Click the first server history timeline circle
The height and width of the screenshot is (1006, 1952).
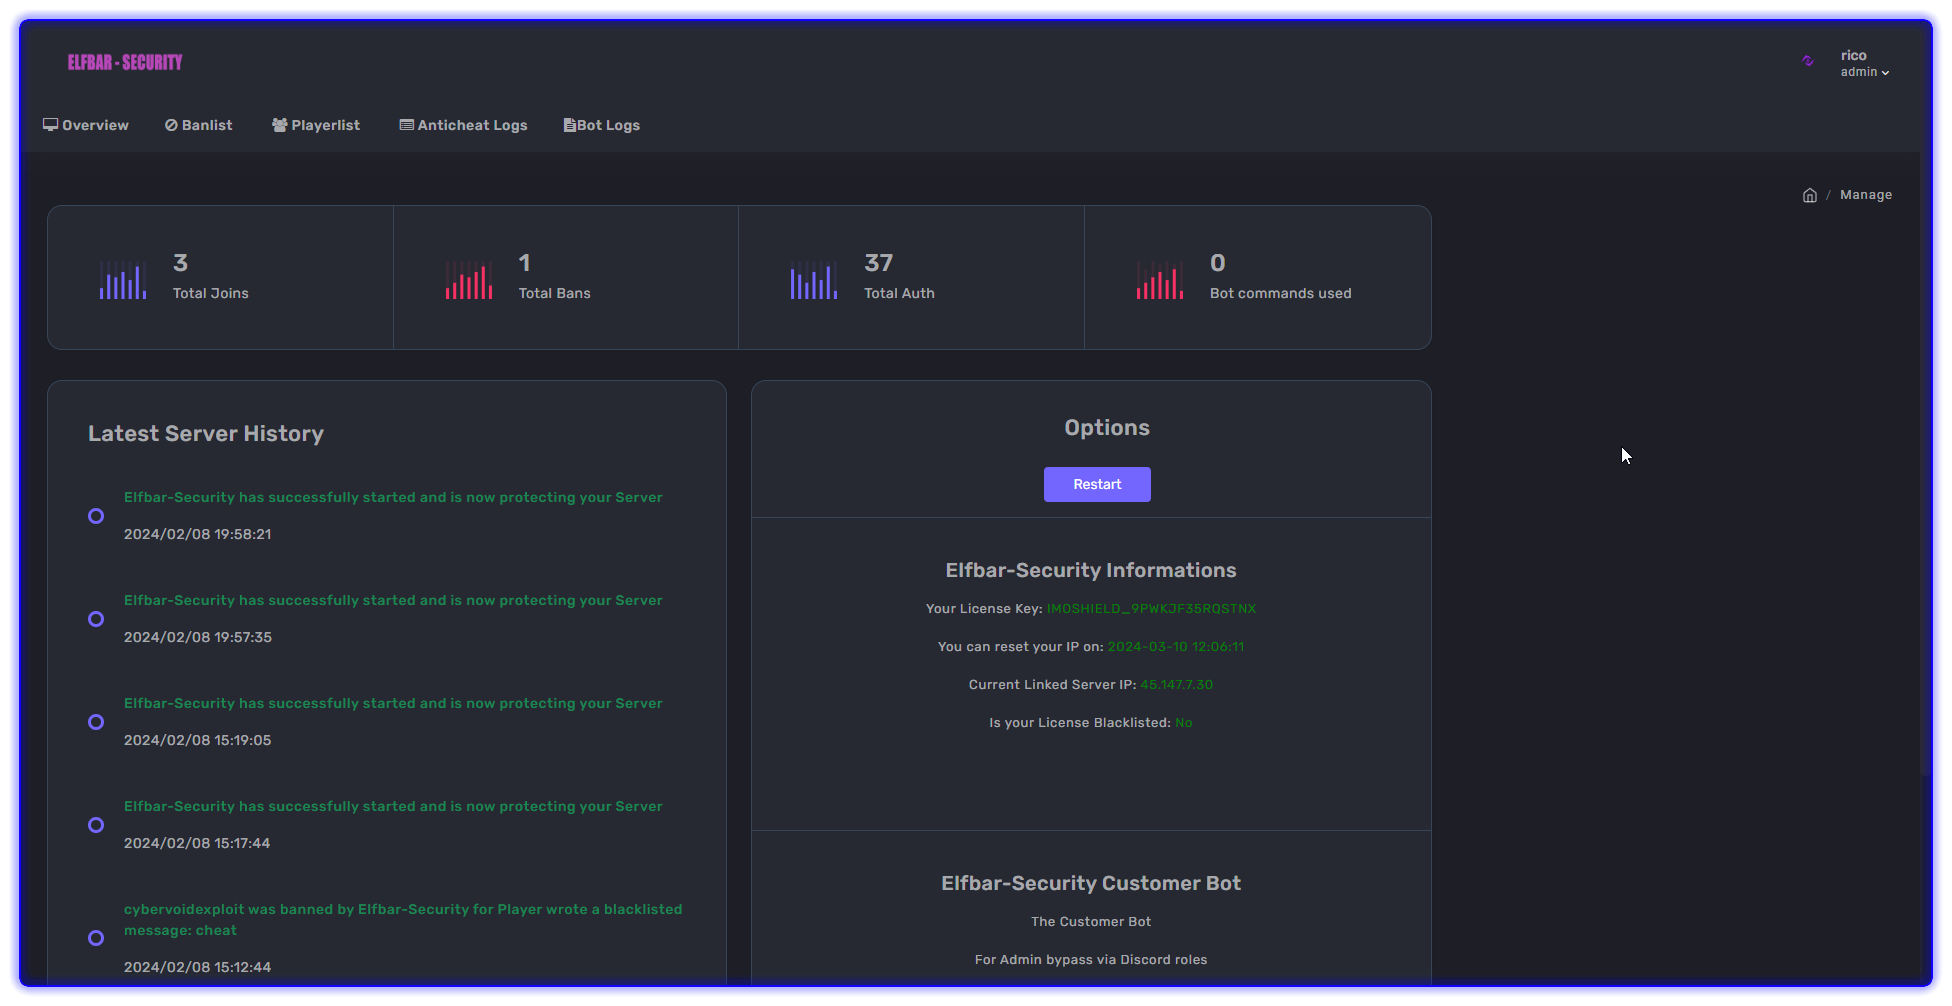(x=95, y=515)
